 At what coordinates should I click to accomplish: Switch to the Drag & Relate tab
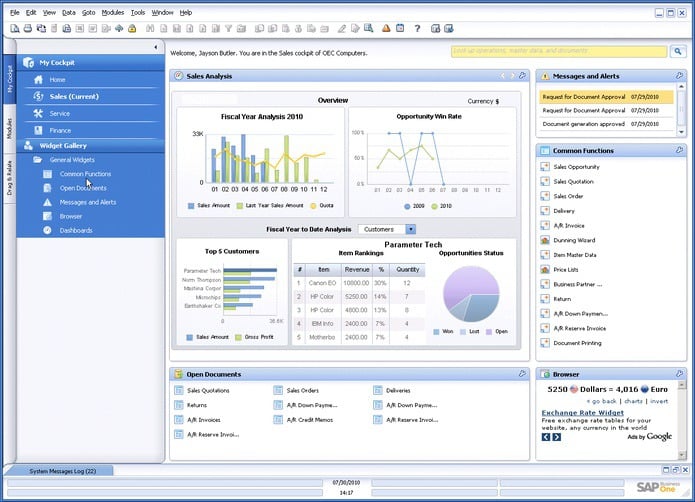coord(9,178)
